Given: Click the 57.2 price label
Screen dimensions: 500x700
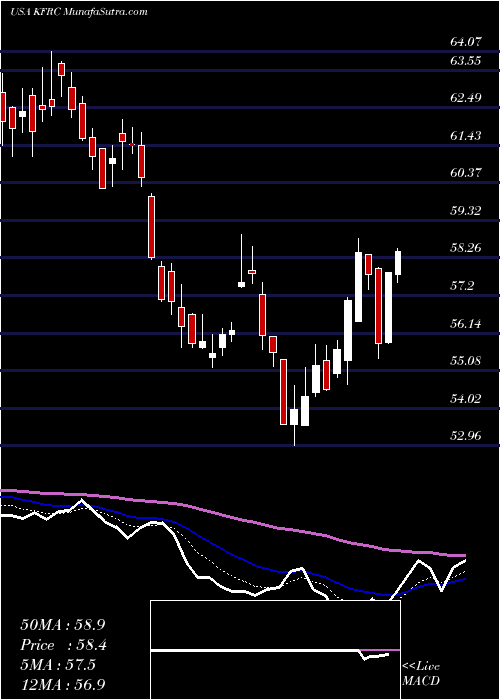Looking at the screenshot, I should [x=462, y=286].
